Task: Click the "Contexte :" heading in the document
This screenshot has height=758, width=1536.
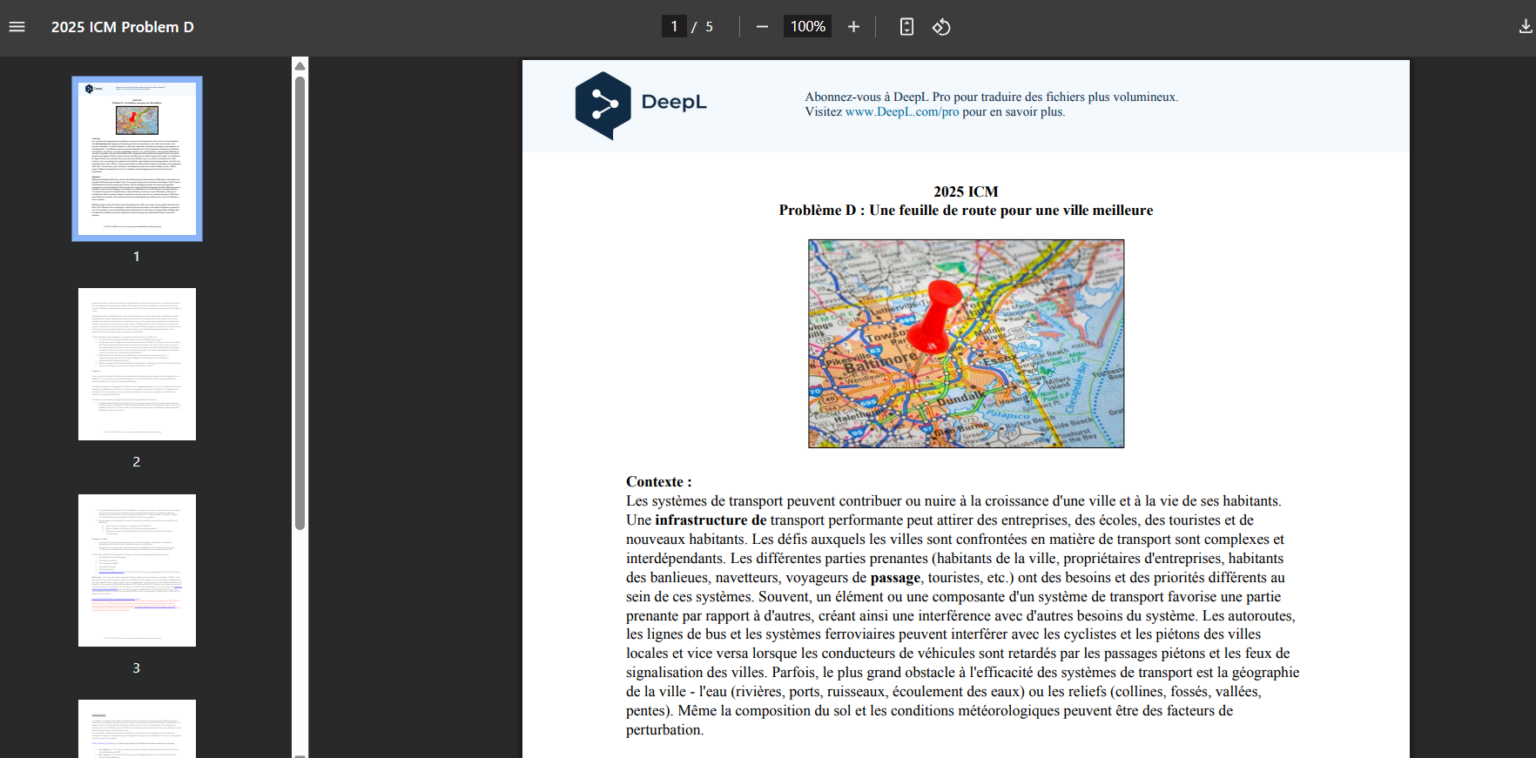Action: click(x=658, y=482)
